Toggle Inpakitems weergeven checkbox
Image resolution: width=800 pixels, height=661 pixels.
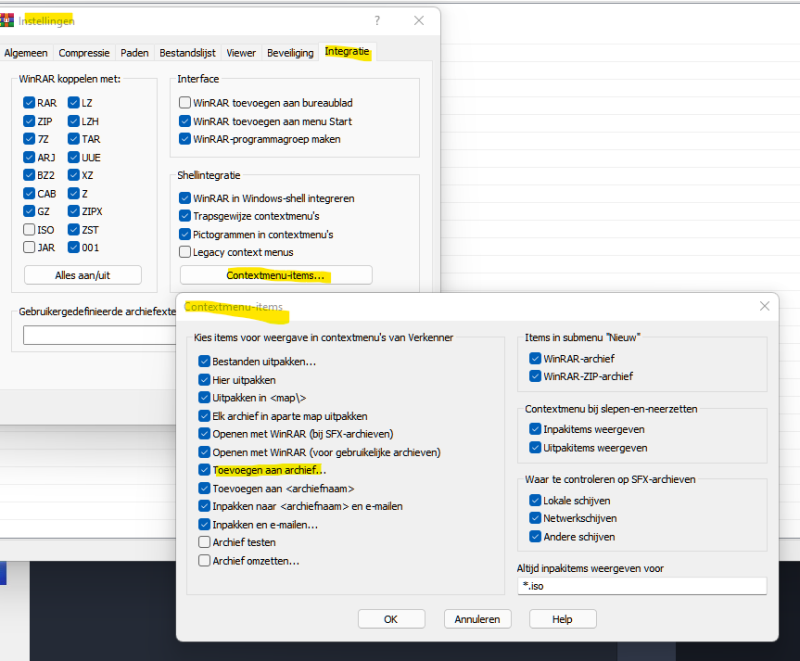click(x=535, y=429)
